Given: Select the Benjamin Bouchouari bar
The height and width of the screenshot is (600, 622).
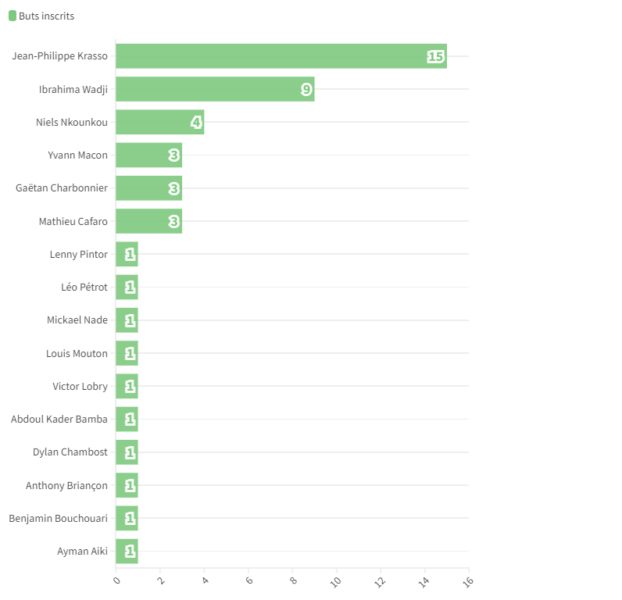Looking at the screenshot, I should [127, 518].
